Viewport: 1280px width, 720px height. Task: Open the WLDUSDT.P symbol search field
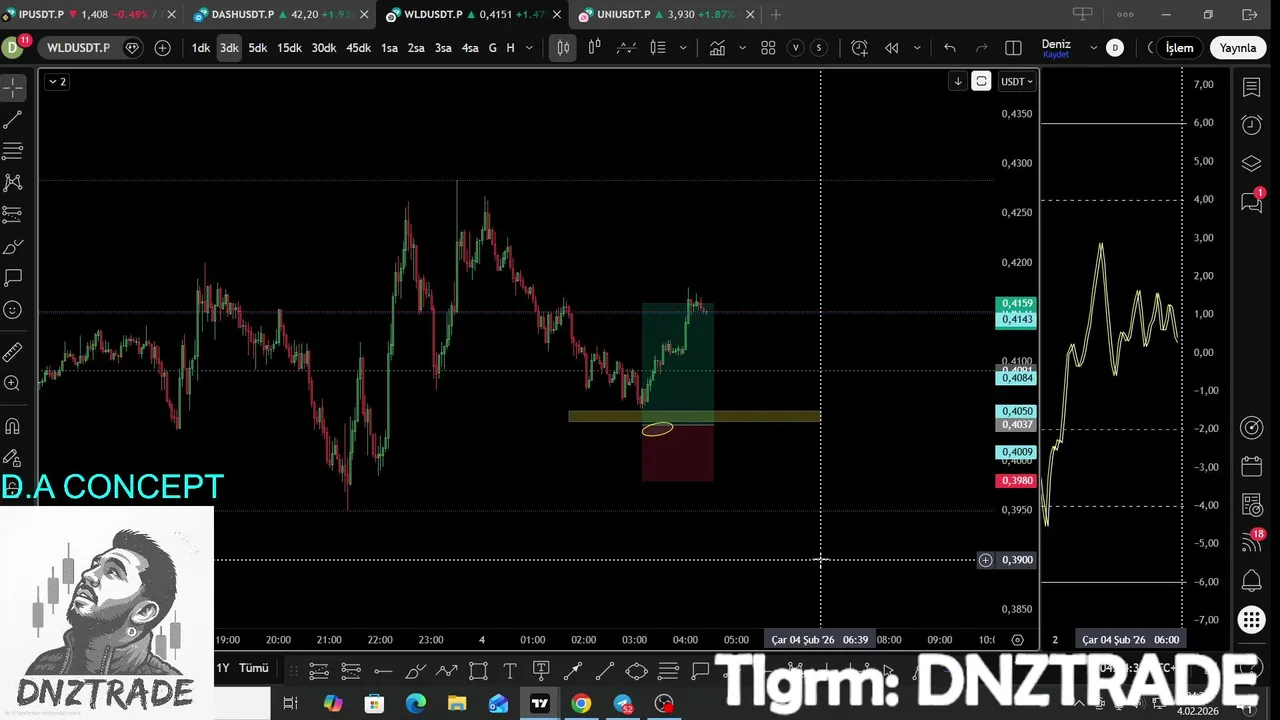click(x=78, y=48)
